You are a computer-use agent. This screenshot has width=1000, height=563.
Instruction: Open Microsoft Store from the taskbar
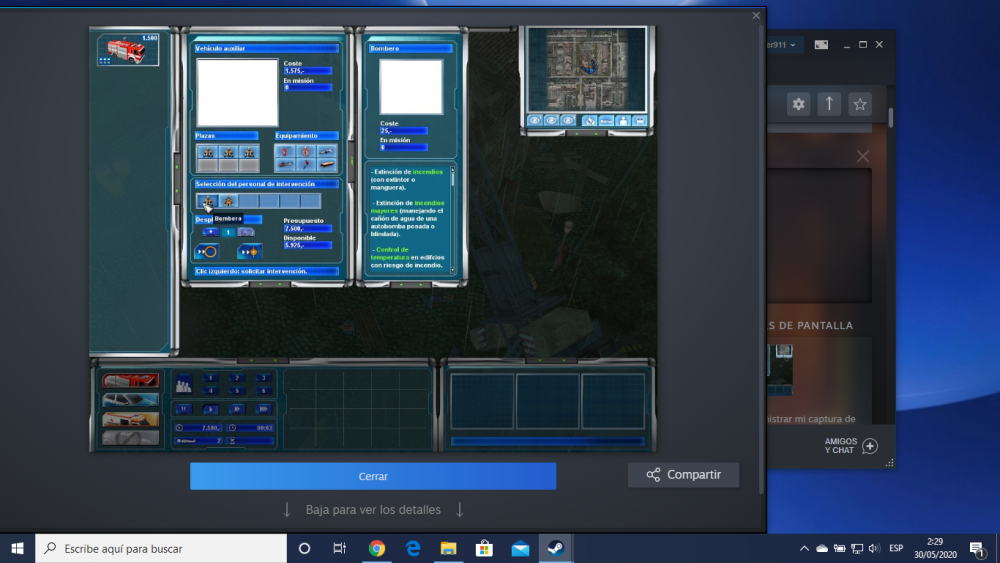click(x=484, y=548)
